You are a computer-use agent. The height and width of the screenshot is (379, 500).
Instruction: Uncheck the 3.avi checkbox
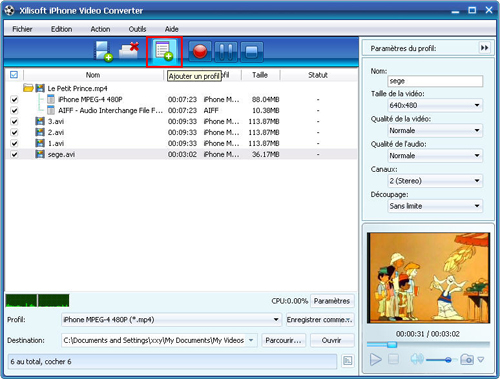14,121
